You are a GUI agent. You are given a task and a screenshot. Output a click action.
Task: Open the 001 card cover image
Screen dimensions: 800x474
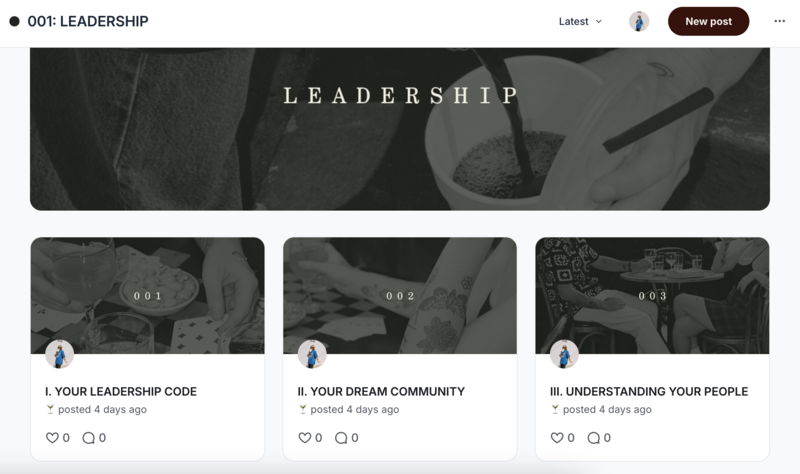147,295
